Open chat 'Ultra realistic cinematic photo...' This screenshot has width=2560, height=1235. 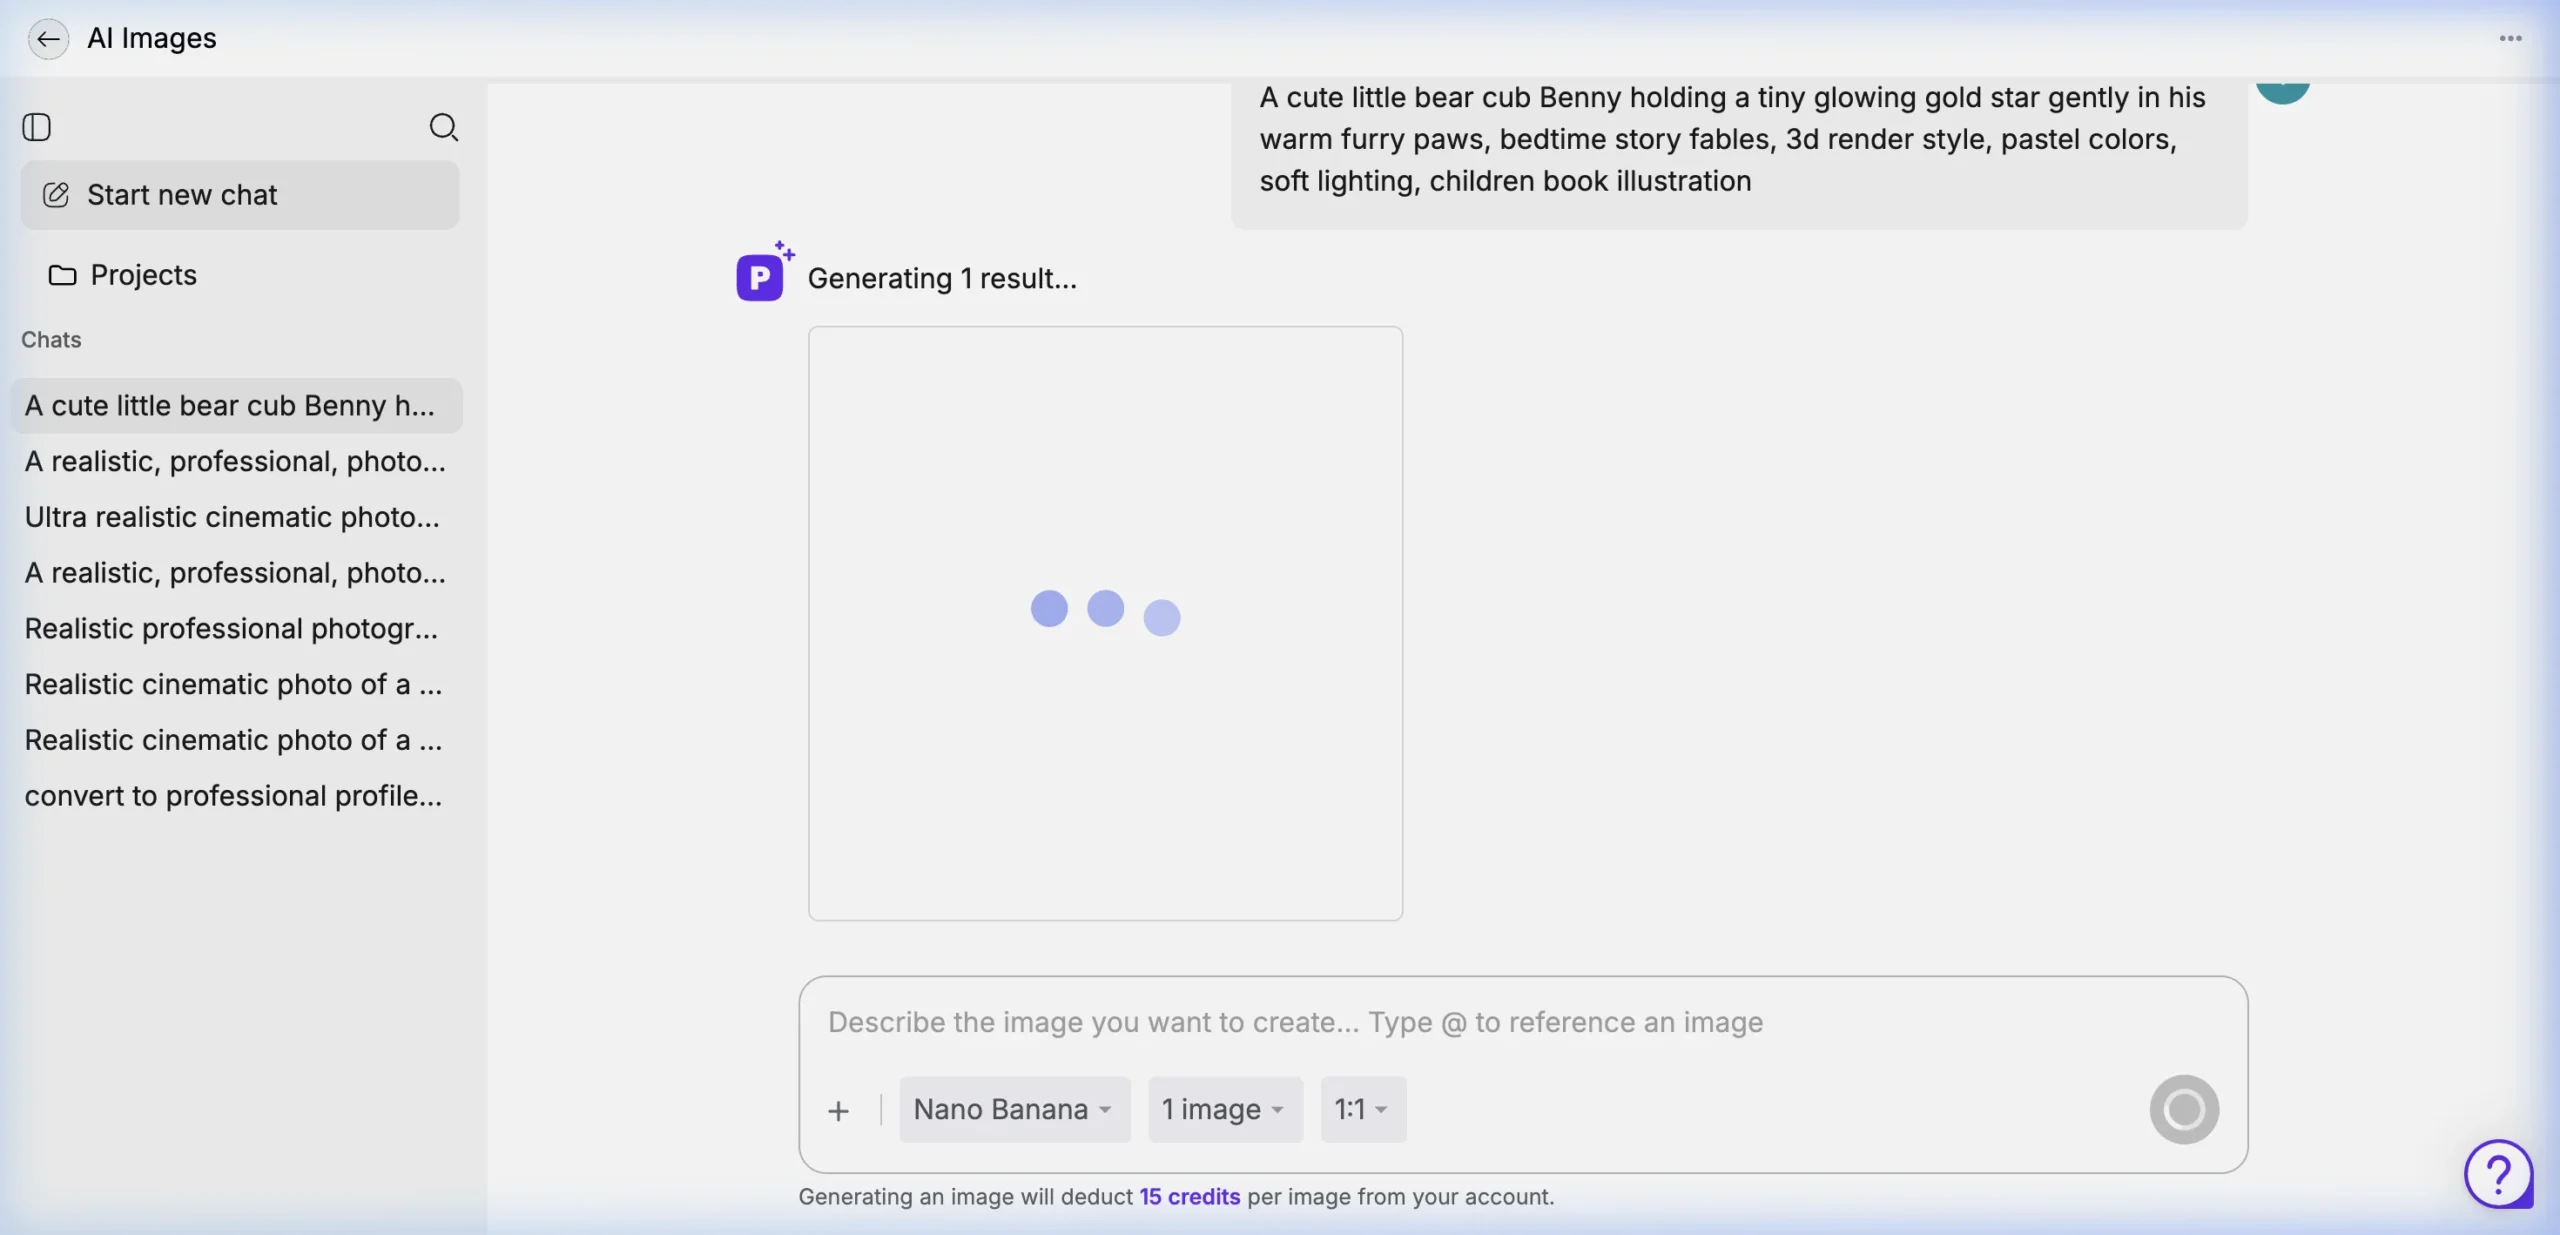pyautogui.click(x=237, y=517)
